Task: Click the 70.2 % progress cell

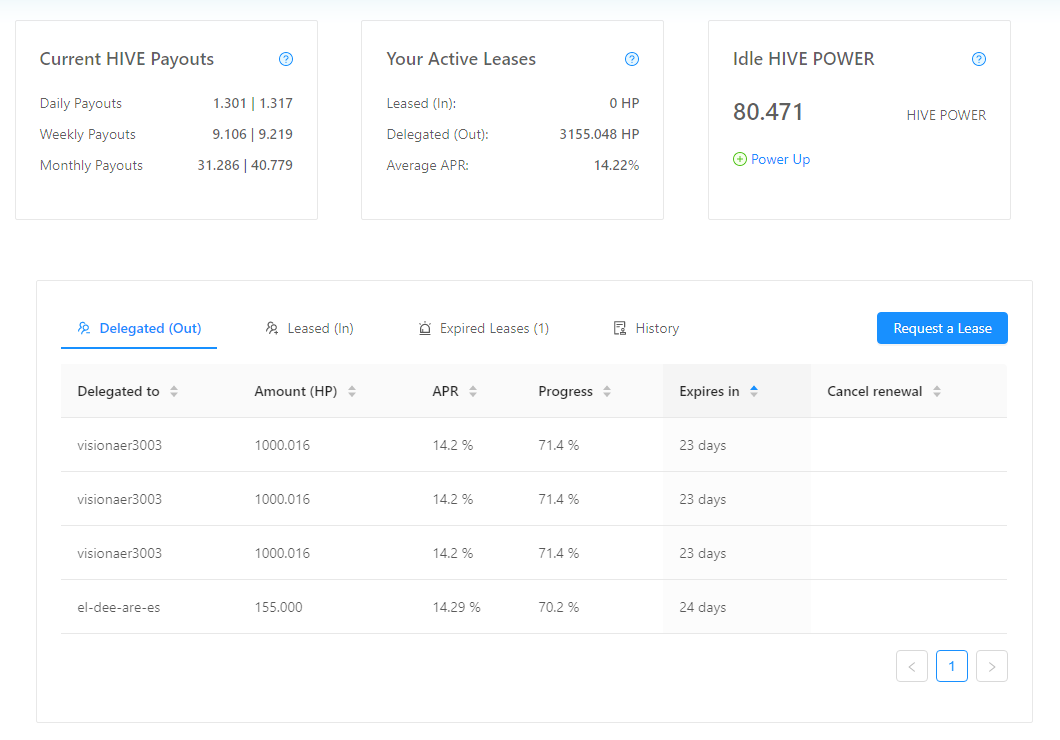Action: [x=558, y=608]
